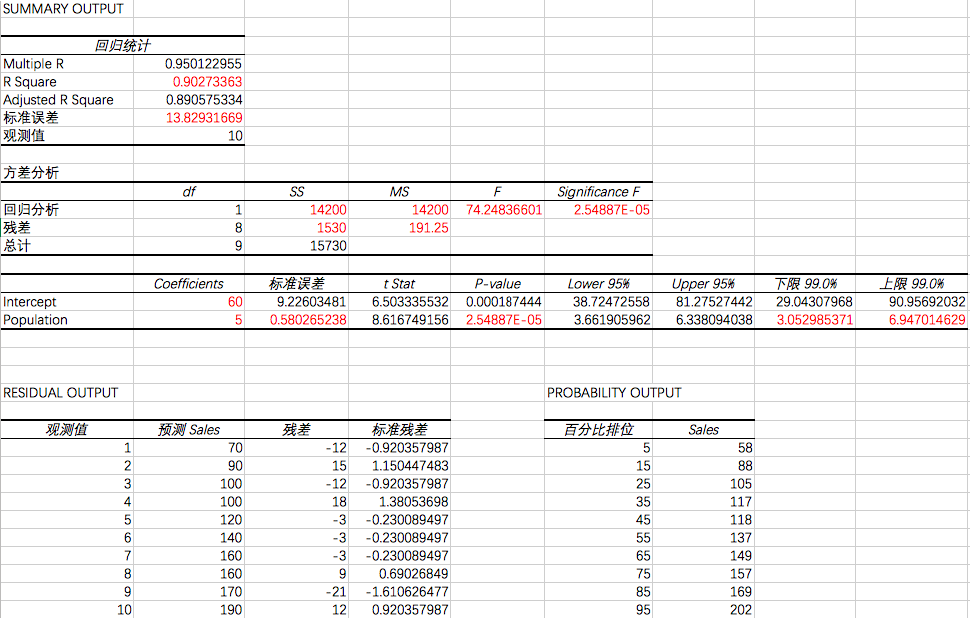Screen dimensions: 970x618
Task: Select the Multiple R label cell
Action: (x=33, y=64)
